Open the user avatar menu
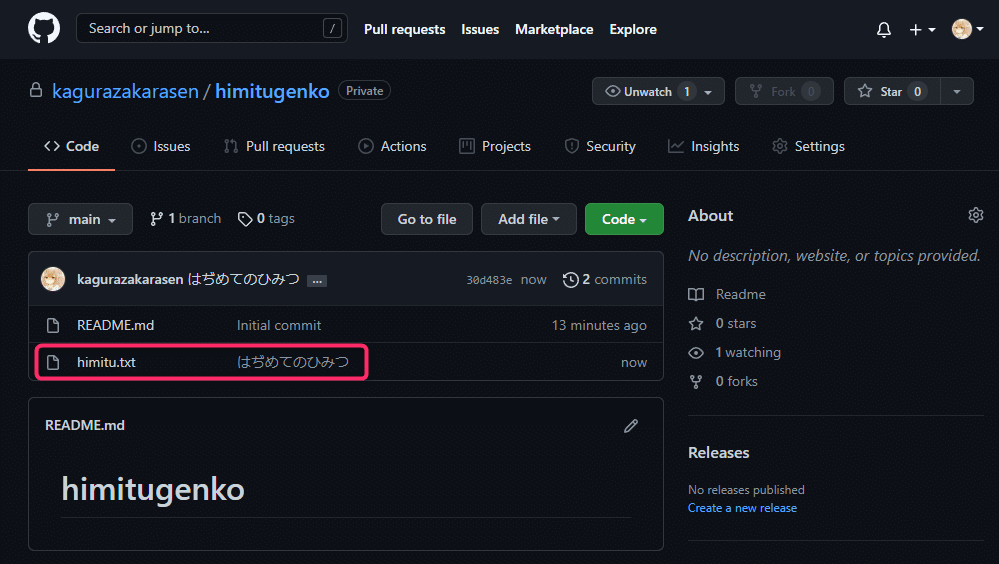 pyautogui.click(x=967, y=29)
